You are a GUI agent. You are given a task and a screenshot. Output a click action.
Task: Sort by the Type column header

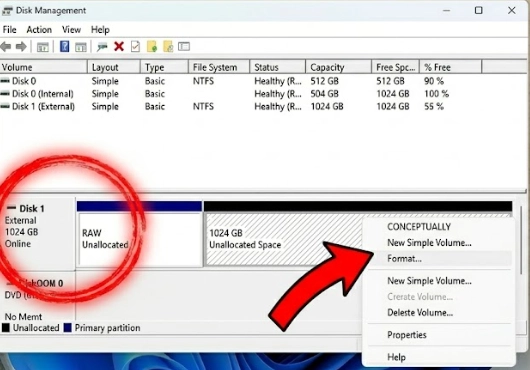(164, 67)
